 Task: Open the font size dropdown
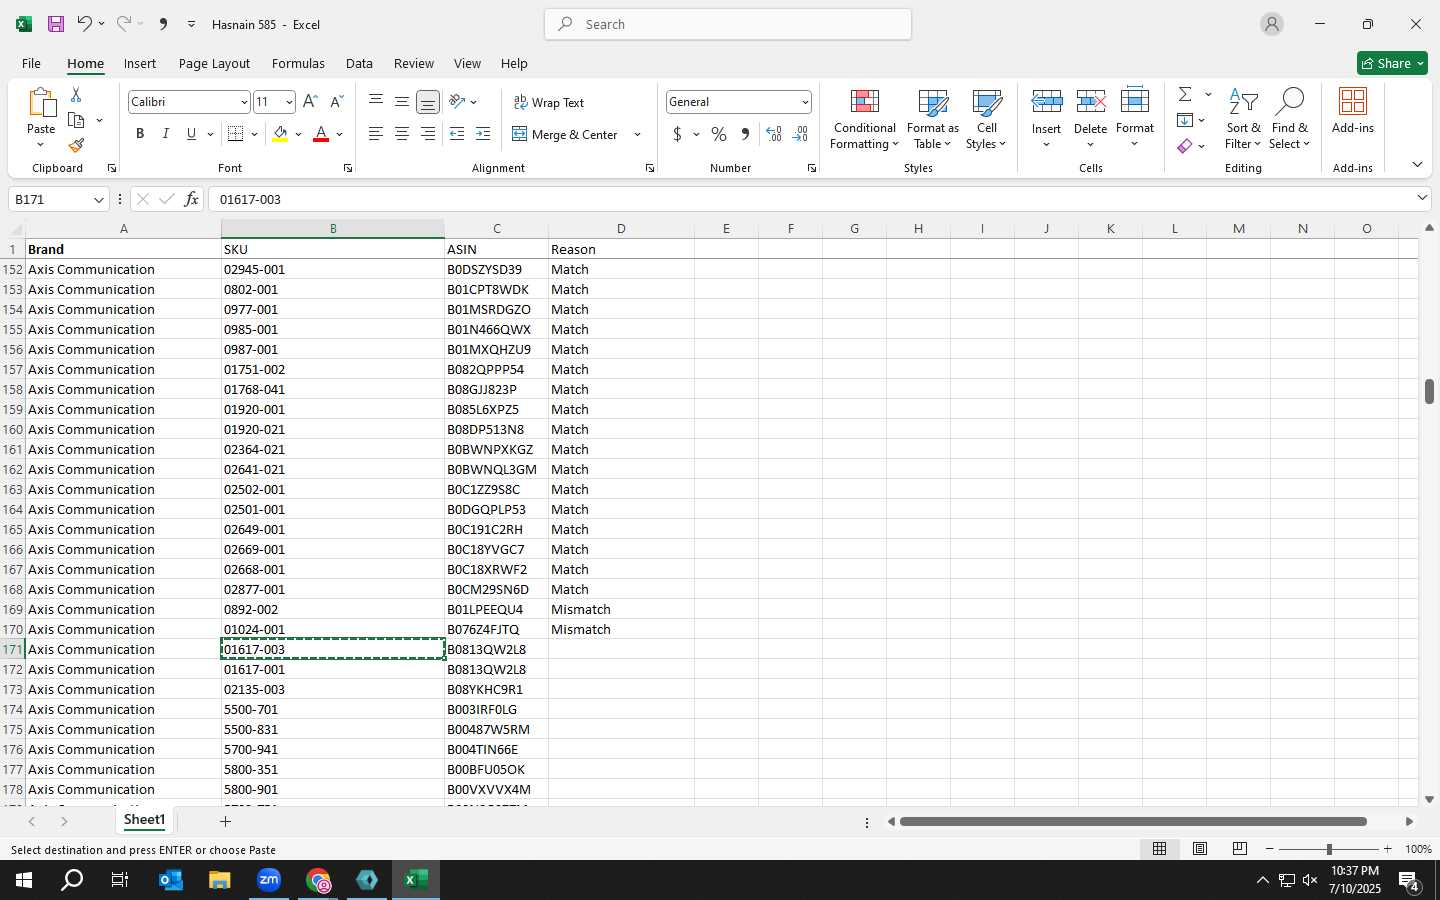(289, 102)
